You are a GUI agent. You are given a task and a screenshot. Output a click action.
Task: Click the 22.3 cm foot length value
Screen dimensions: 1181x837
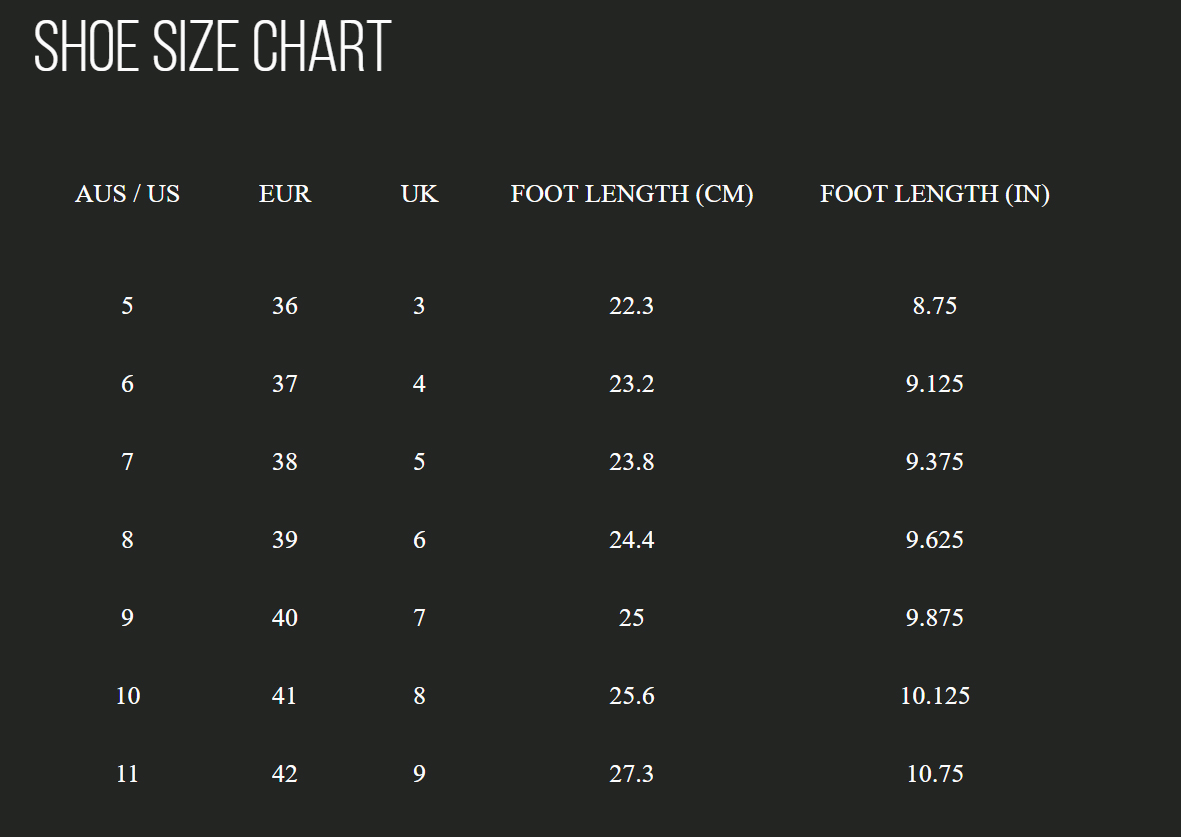point(631,306)
